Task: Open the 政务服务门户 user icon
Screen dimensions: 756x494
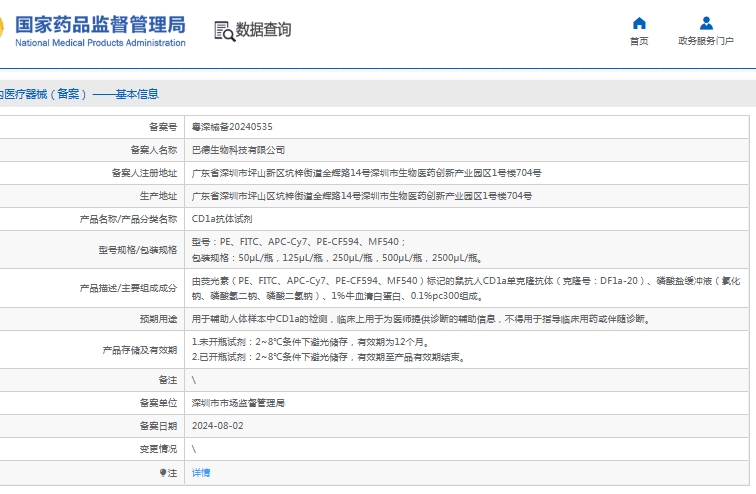Action: (706, 23)
